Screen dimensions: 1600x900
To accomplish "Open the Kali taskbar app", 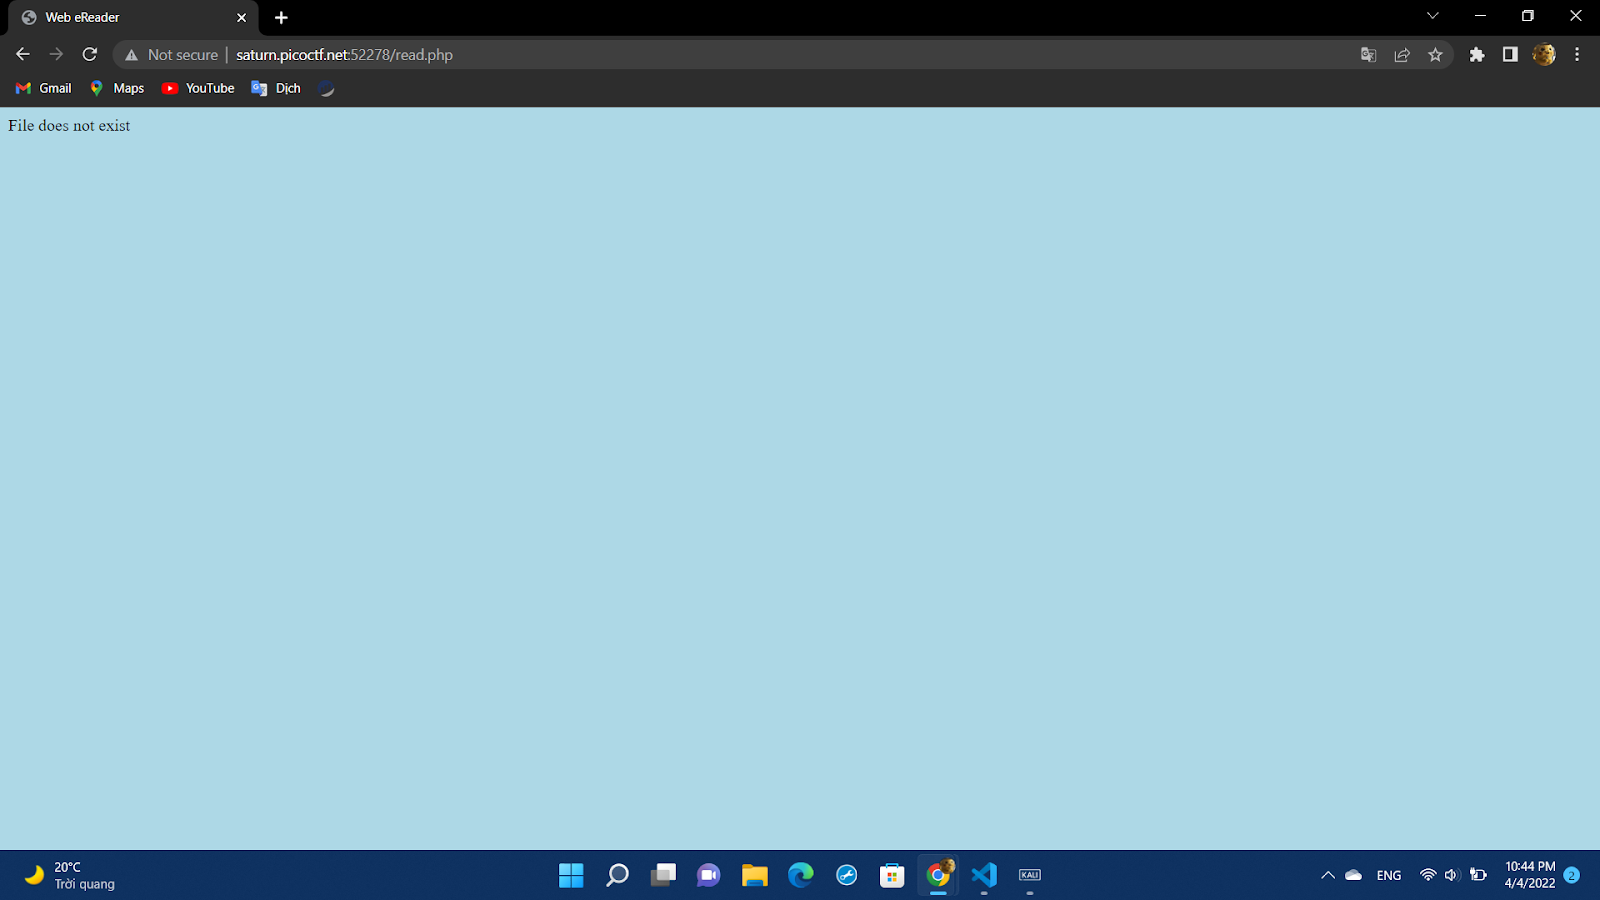I will click(1030, 875).
